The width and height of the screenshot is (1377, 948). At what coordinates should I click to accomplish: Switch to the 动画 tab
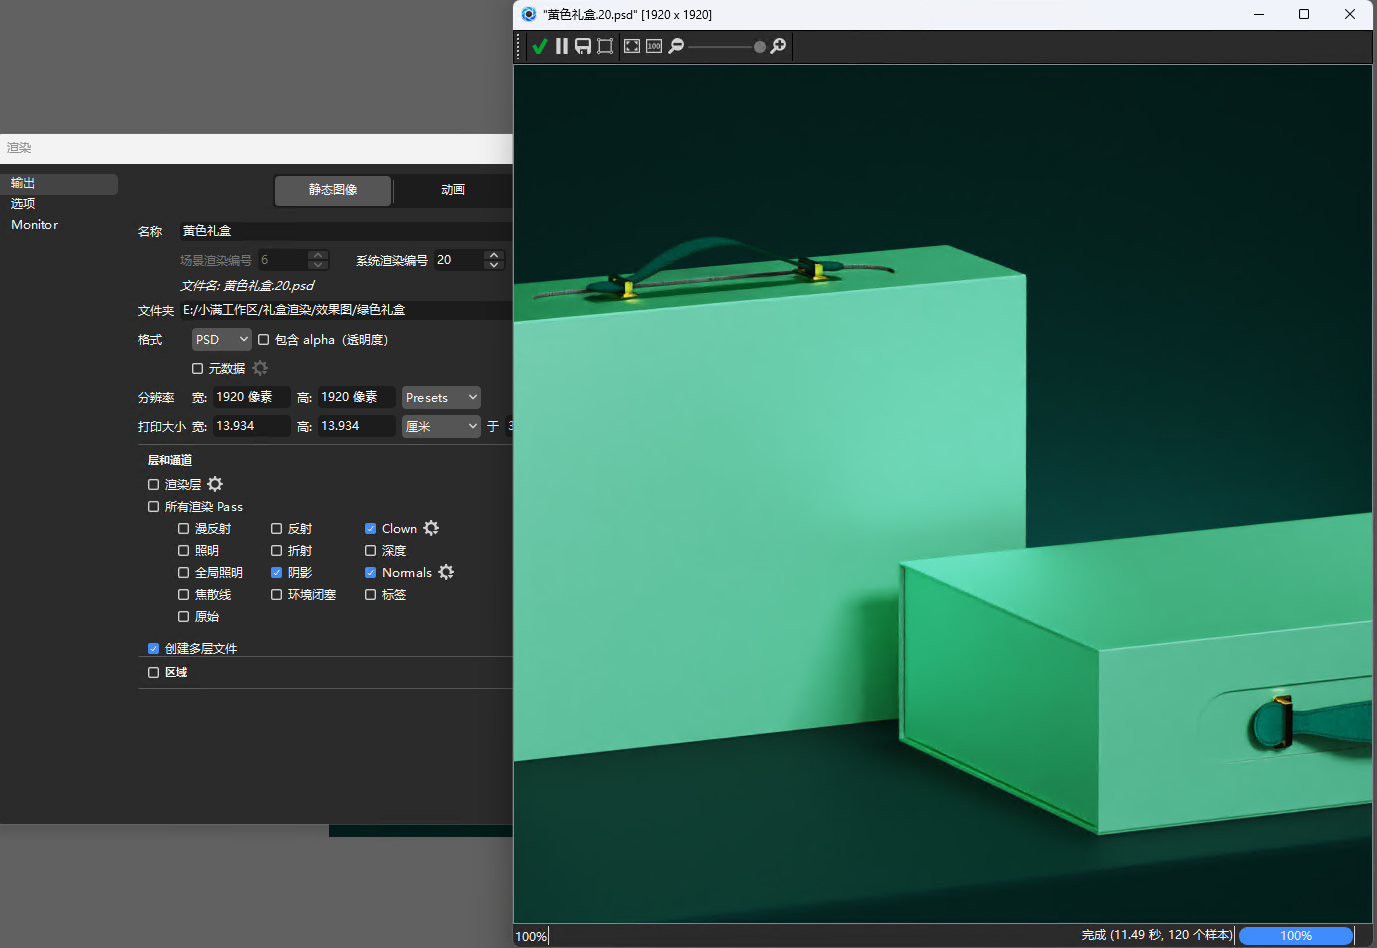click(453, 190)
